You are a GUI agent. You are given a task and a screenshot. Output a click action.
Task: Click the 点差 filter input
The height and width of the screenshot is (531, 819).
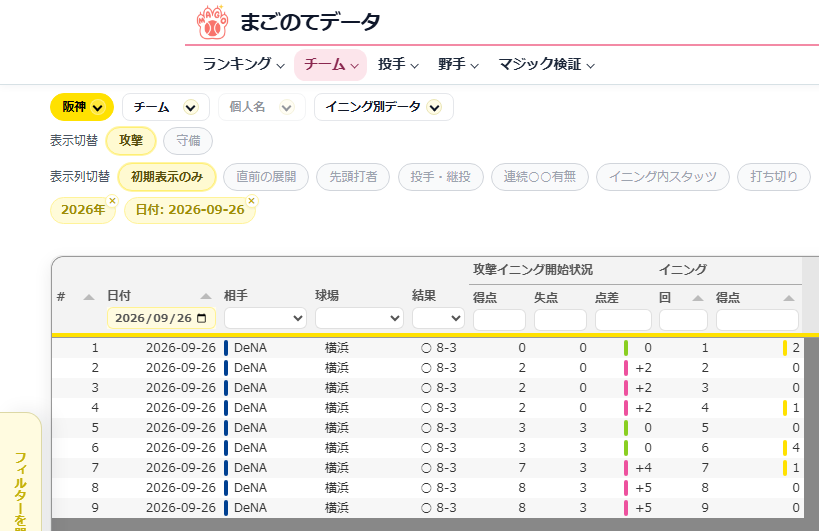[623, 320]
